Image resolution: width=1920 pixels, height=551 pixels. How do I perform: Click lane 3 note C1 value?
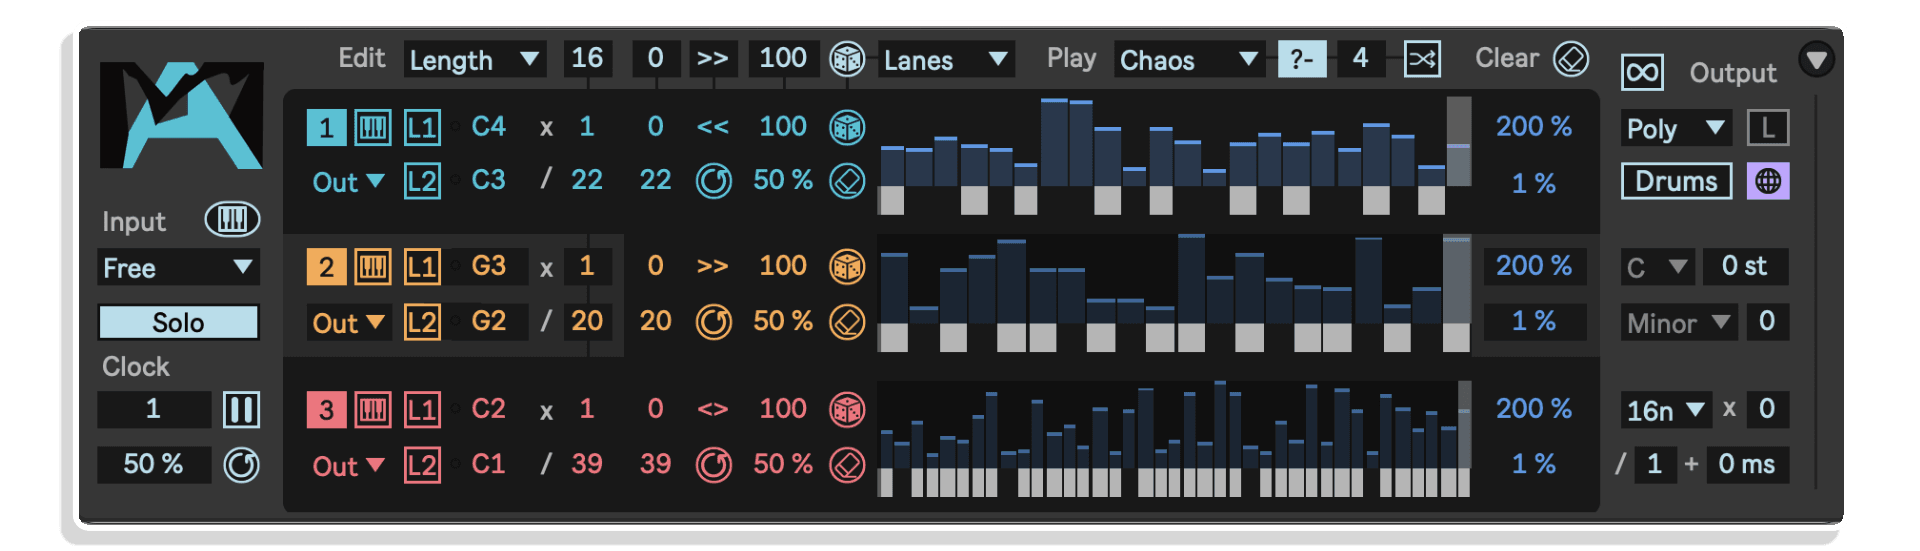tap(488, 464)
